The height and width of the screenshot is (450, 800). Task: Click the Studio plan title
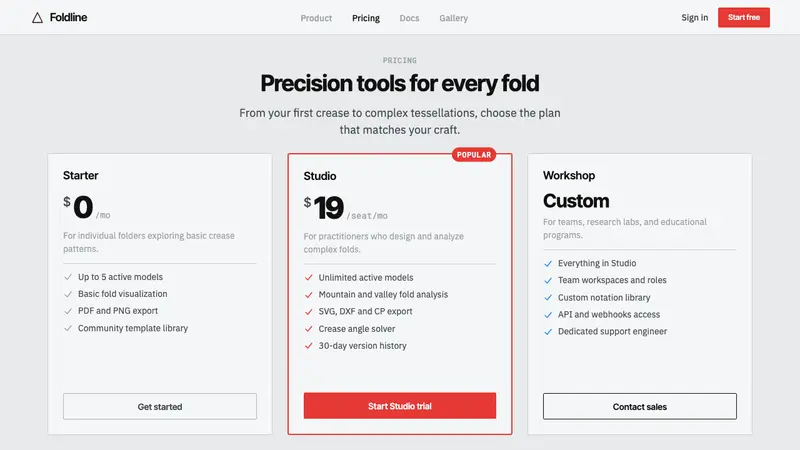point(320,176)
